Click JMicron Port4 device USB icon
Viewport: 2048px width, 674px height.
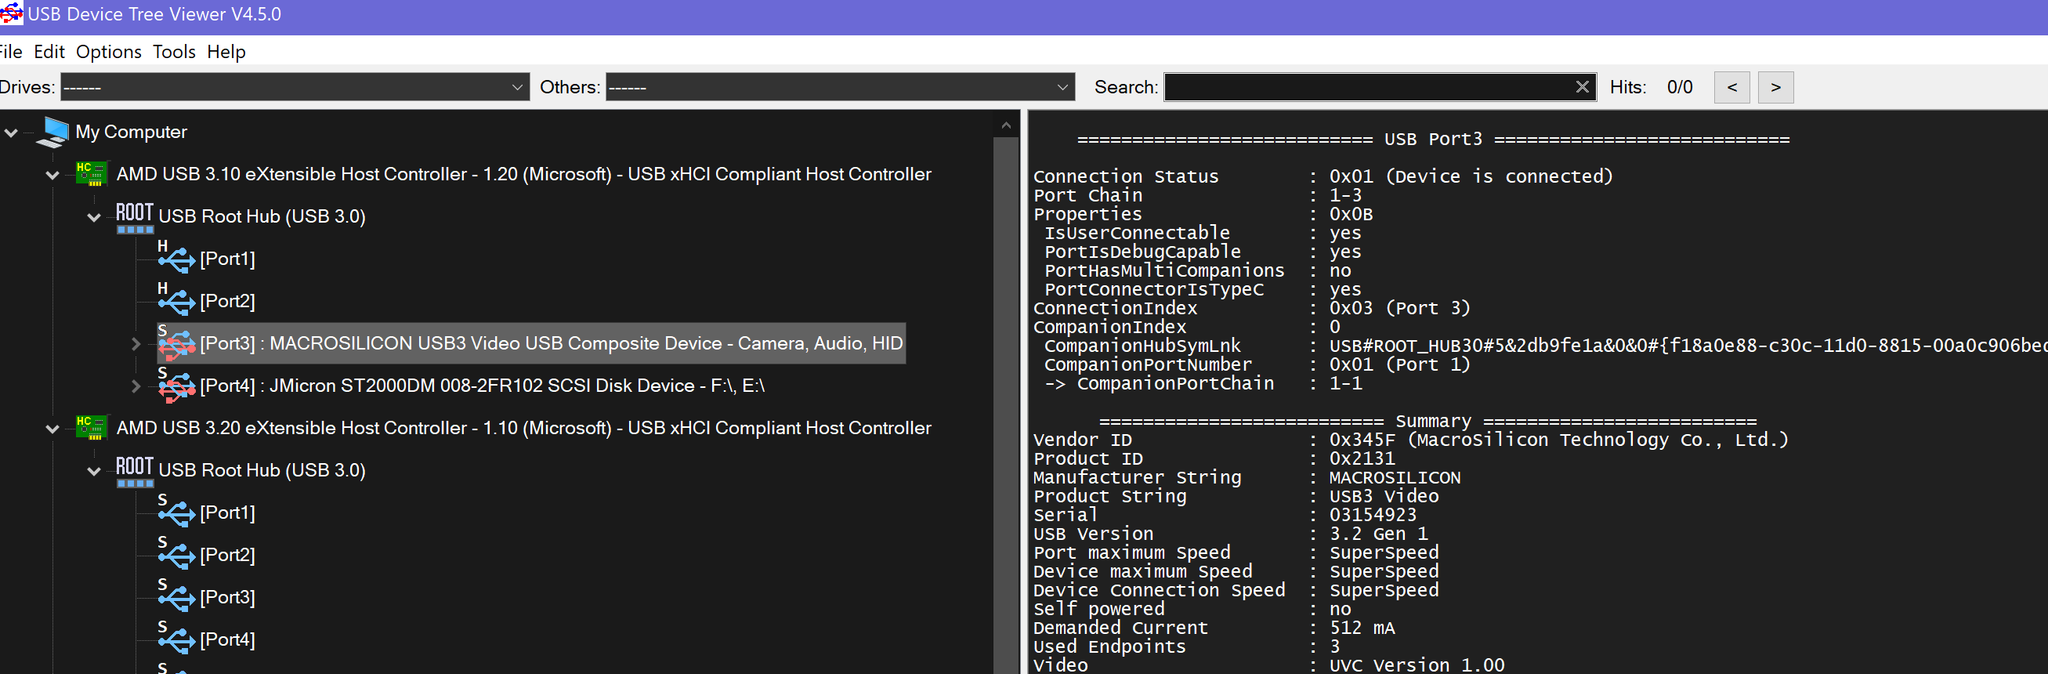click(176, 385)
